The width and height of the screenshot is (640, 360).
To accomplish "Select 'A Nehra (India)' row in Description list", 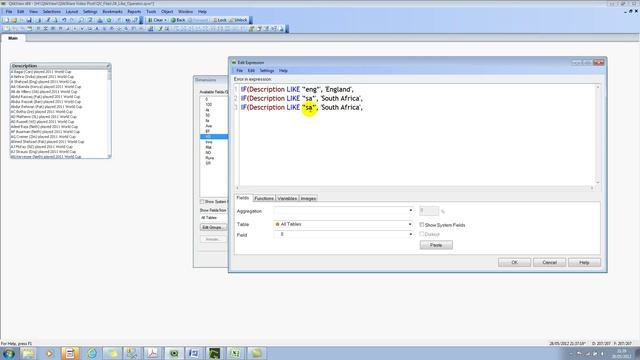I will pyautogui.click(x=59, y=77).
